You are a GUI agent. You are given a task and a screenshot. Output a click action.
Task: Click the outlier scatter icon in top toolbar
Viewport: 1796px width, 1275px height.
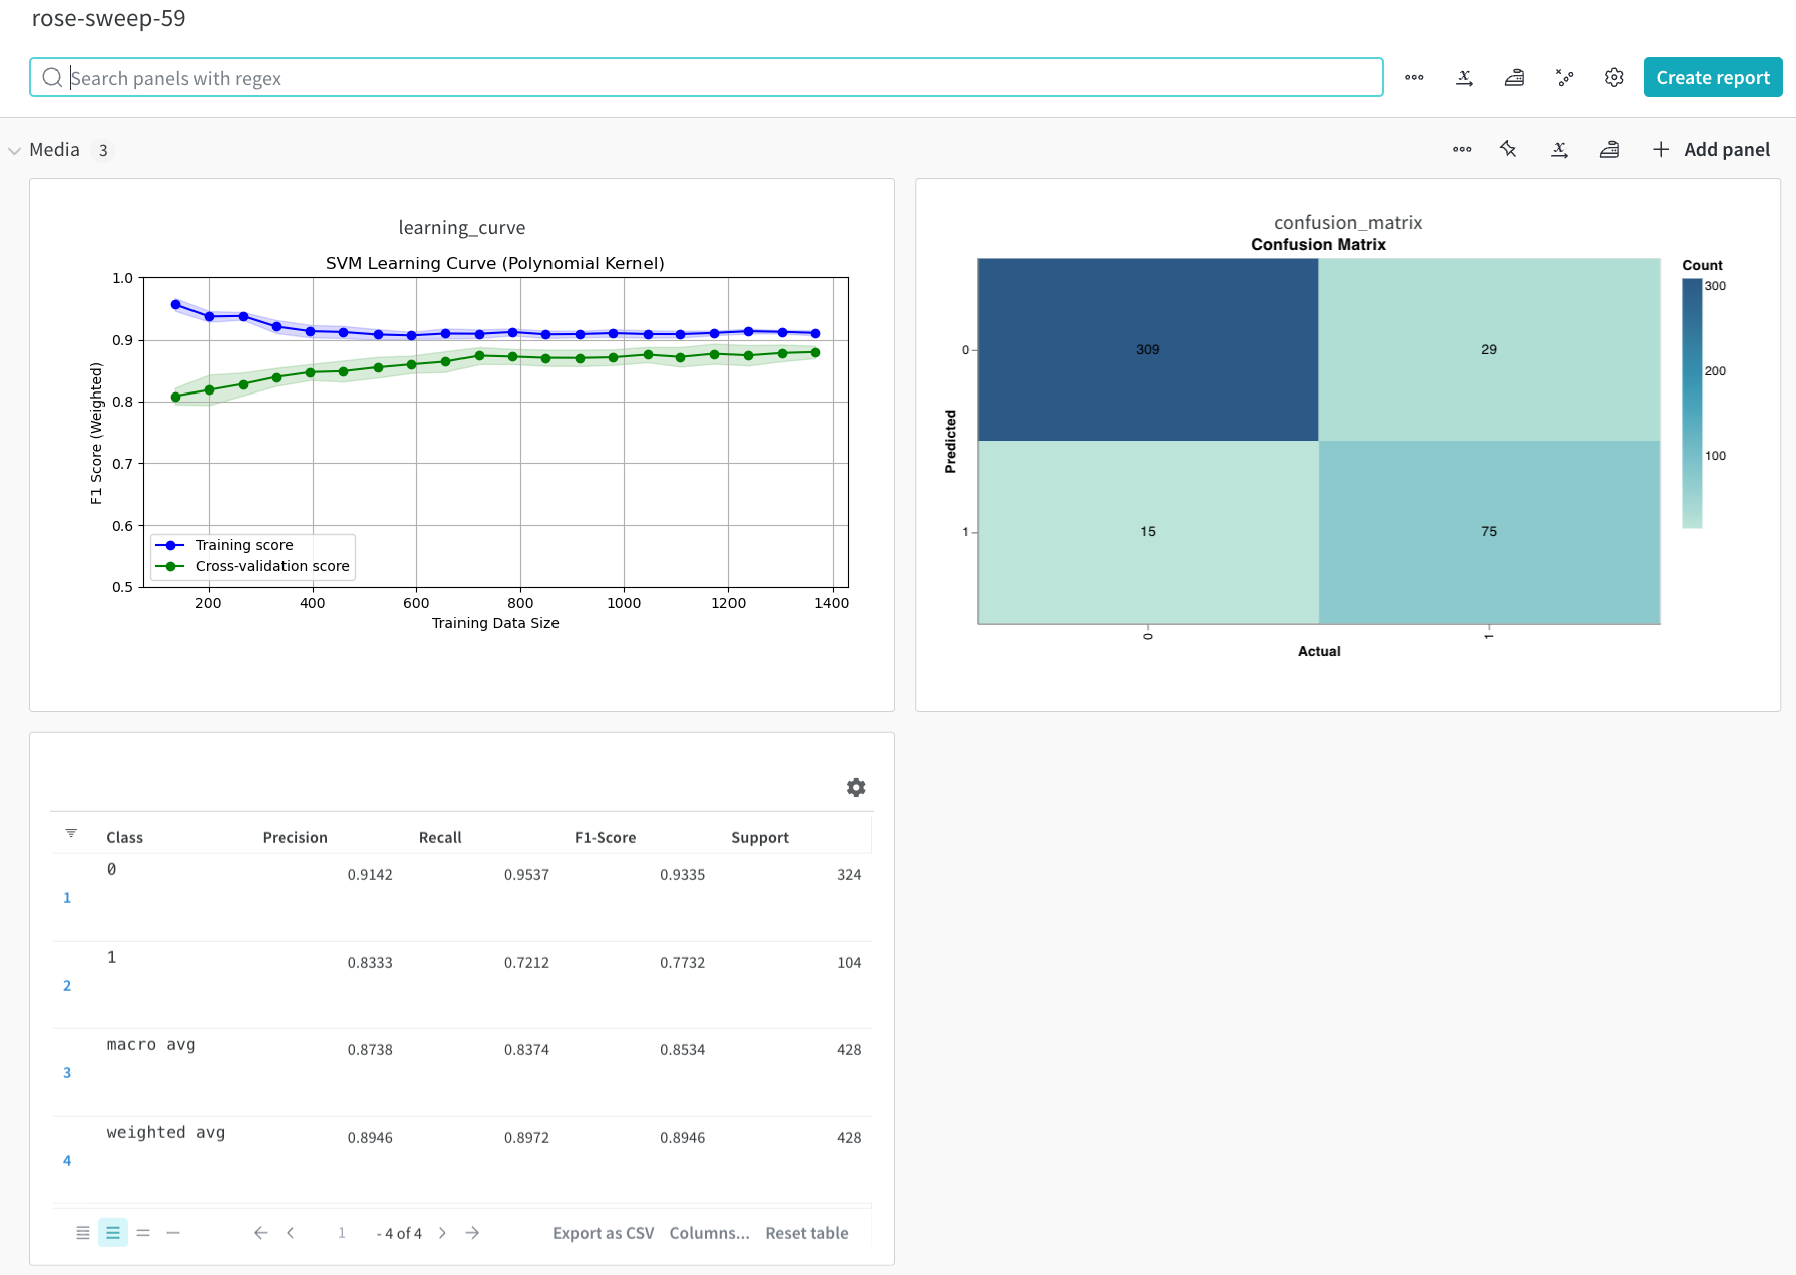click(1564, 78)
